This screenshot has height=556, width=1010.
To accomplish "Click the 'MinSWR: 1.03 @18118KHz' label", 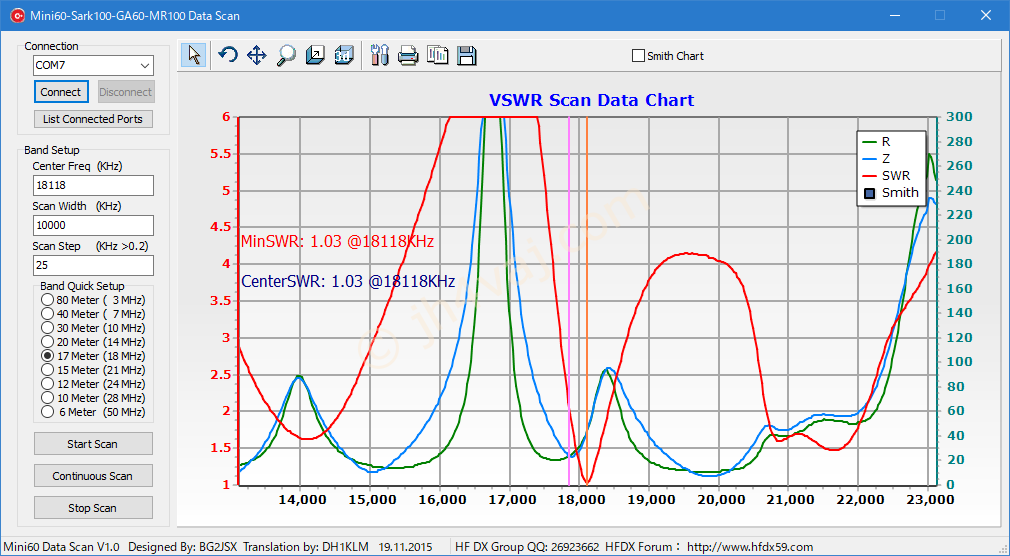I will [337, 242].
